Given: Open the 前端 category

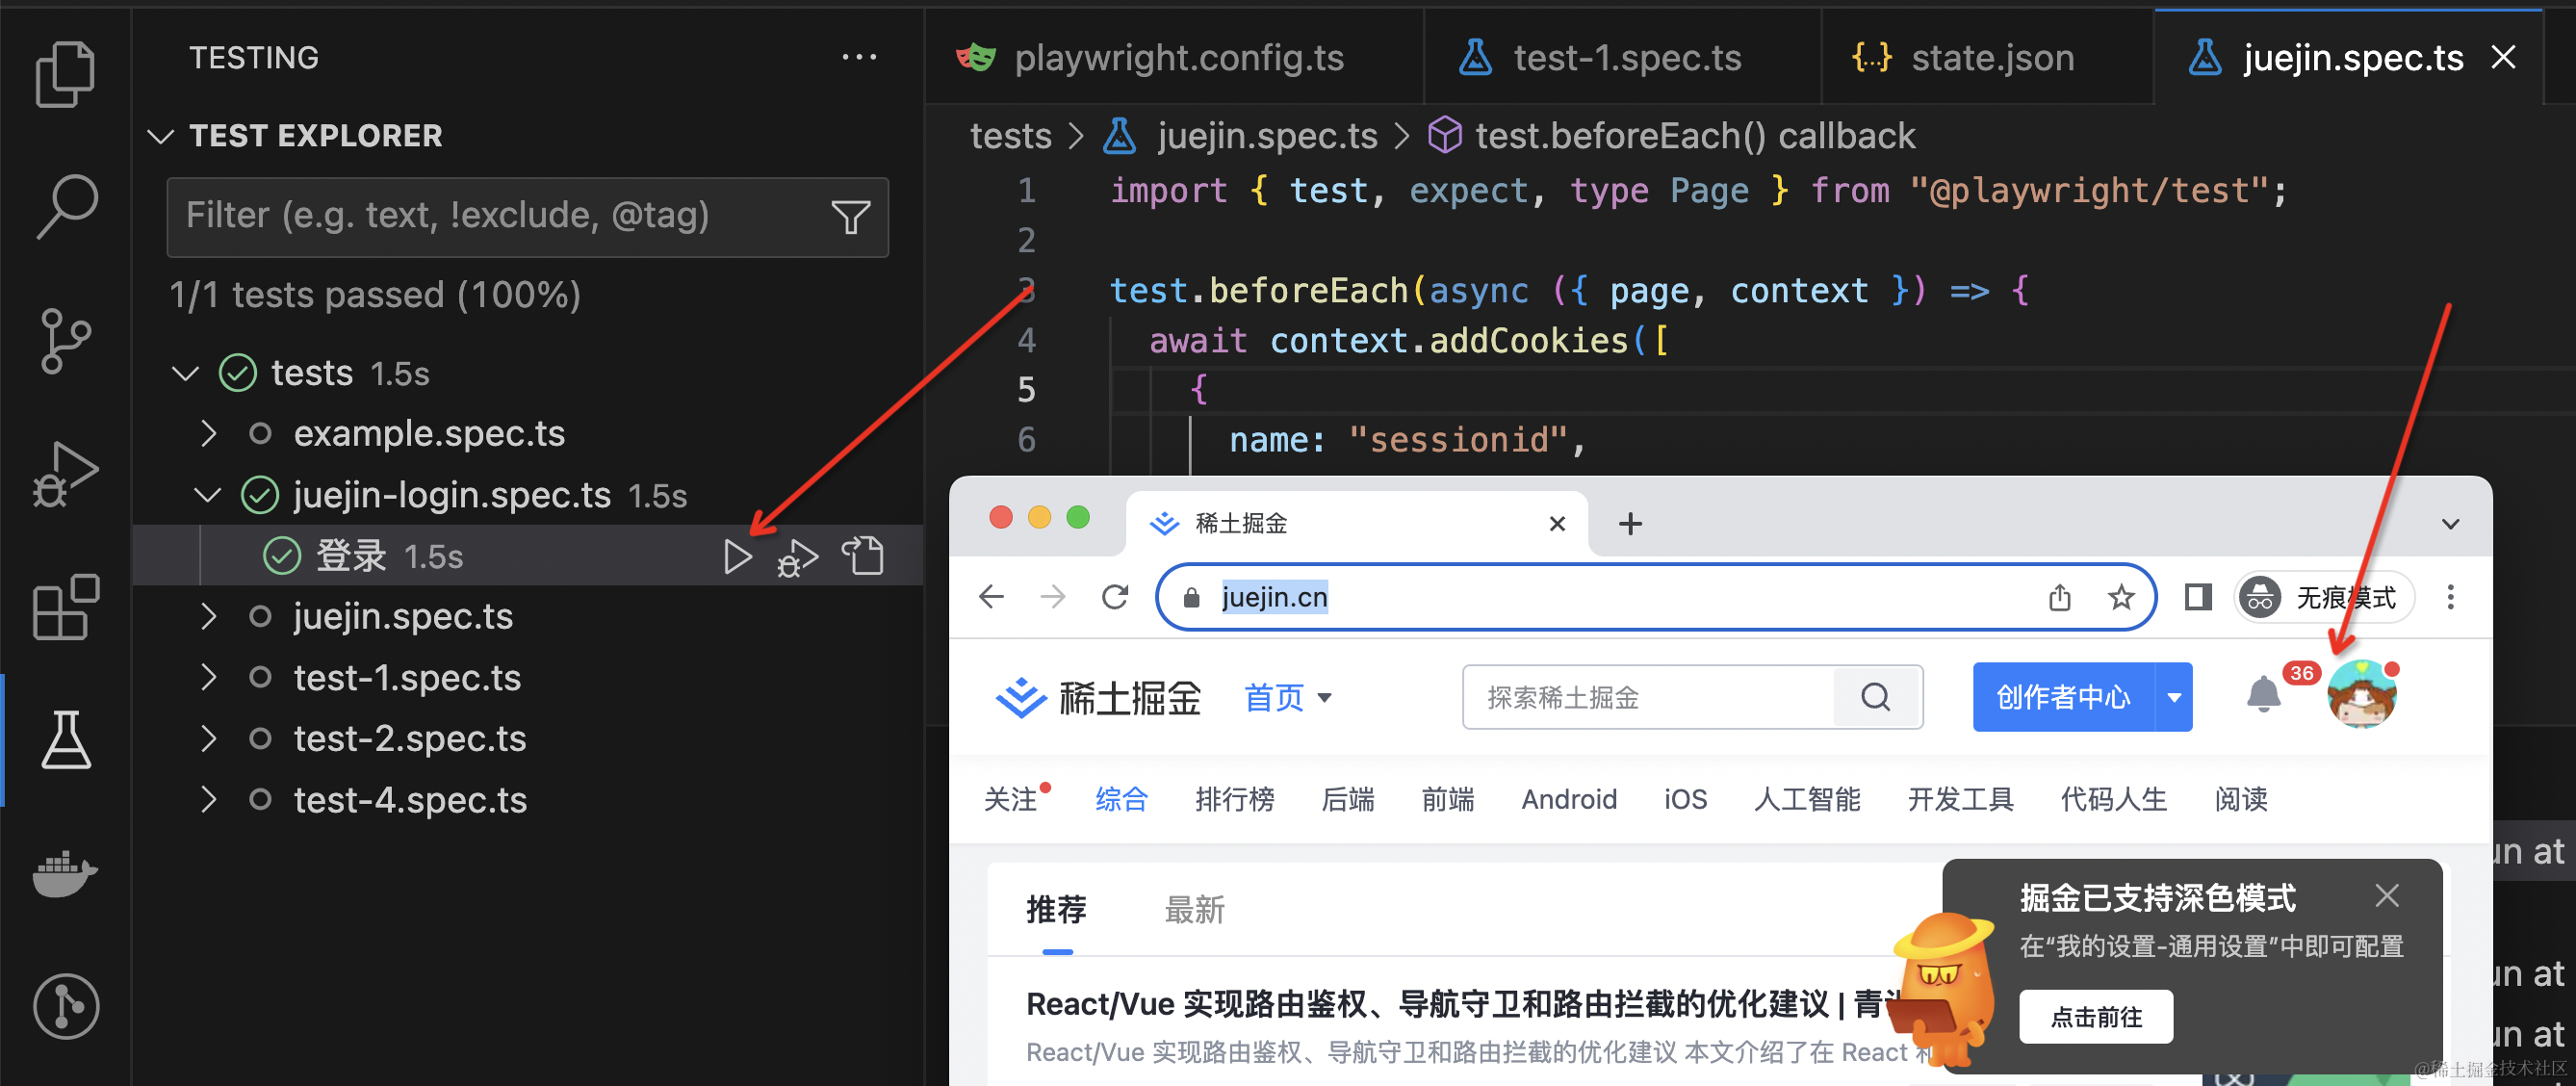Looking at the screenshot, I should [1448, 799].
